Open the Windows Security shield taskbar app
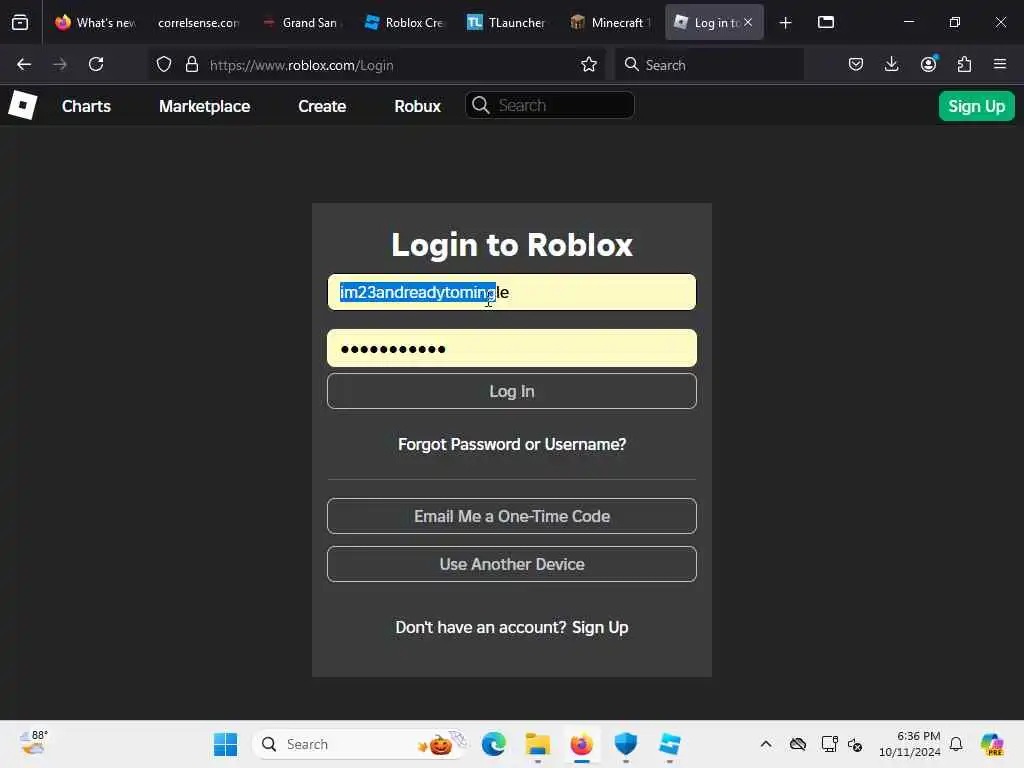The image size is (1024, 768). click(626, 744)
